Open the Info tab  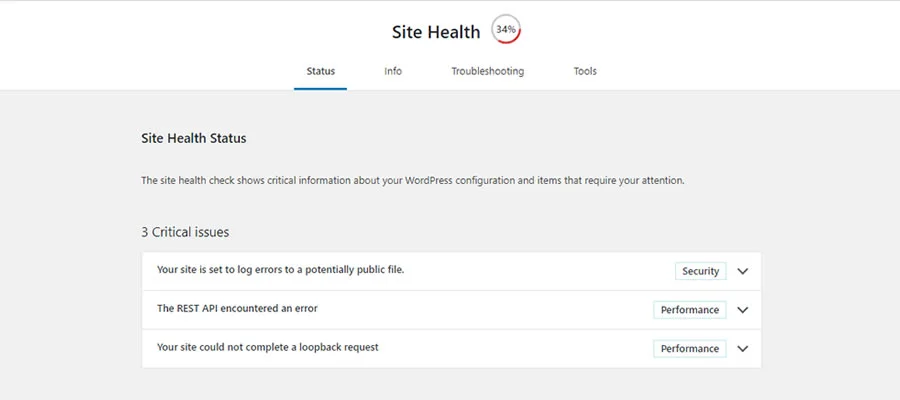[x=393, y=72]
